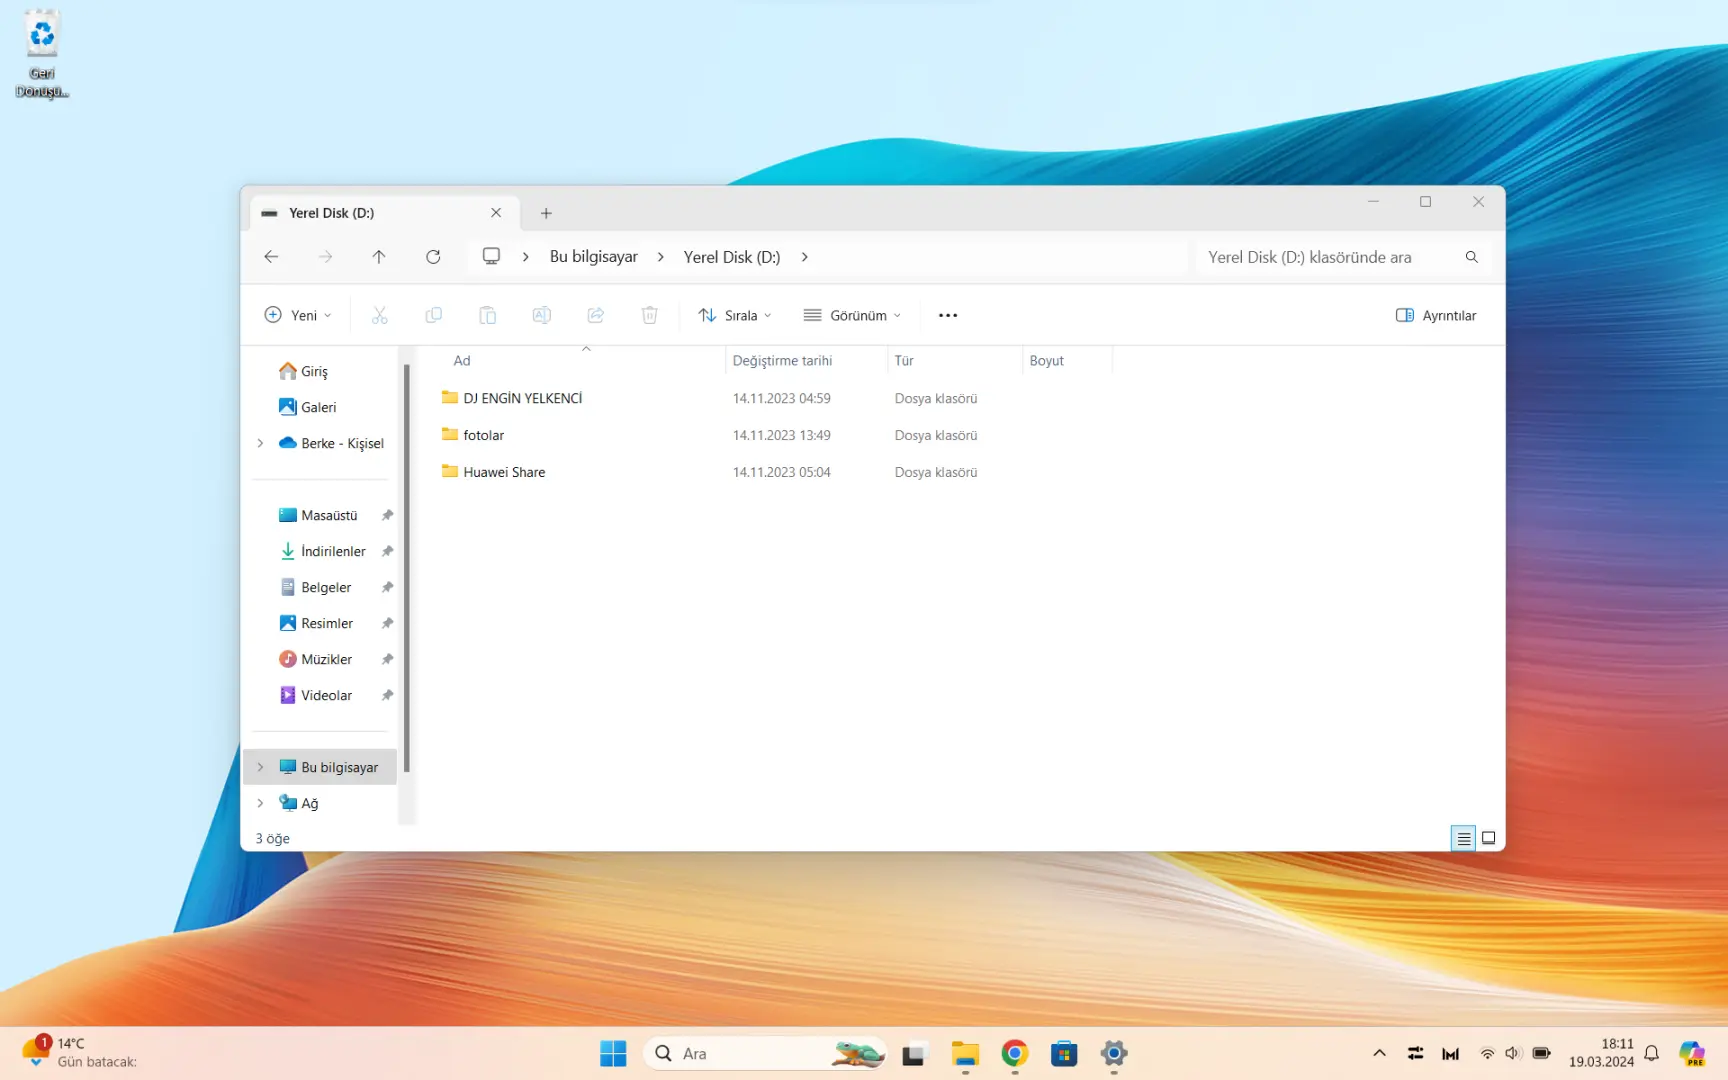Navigate up one folder level

tap(379, 257)
